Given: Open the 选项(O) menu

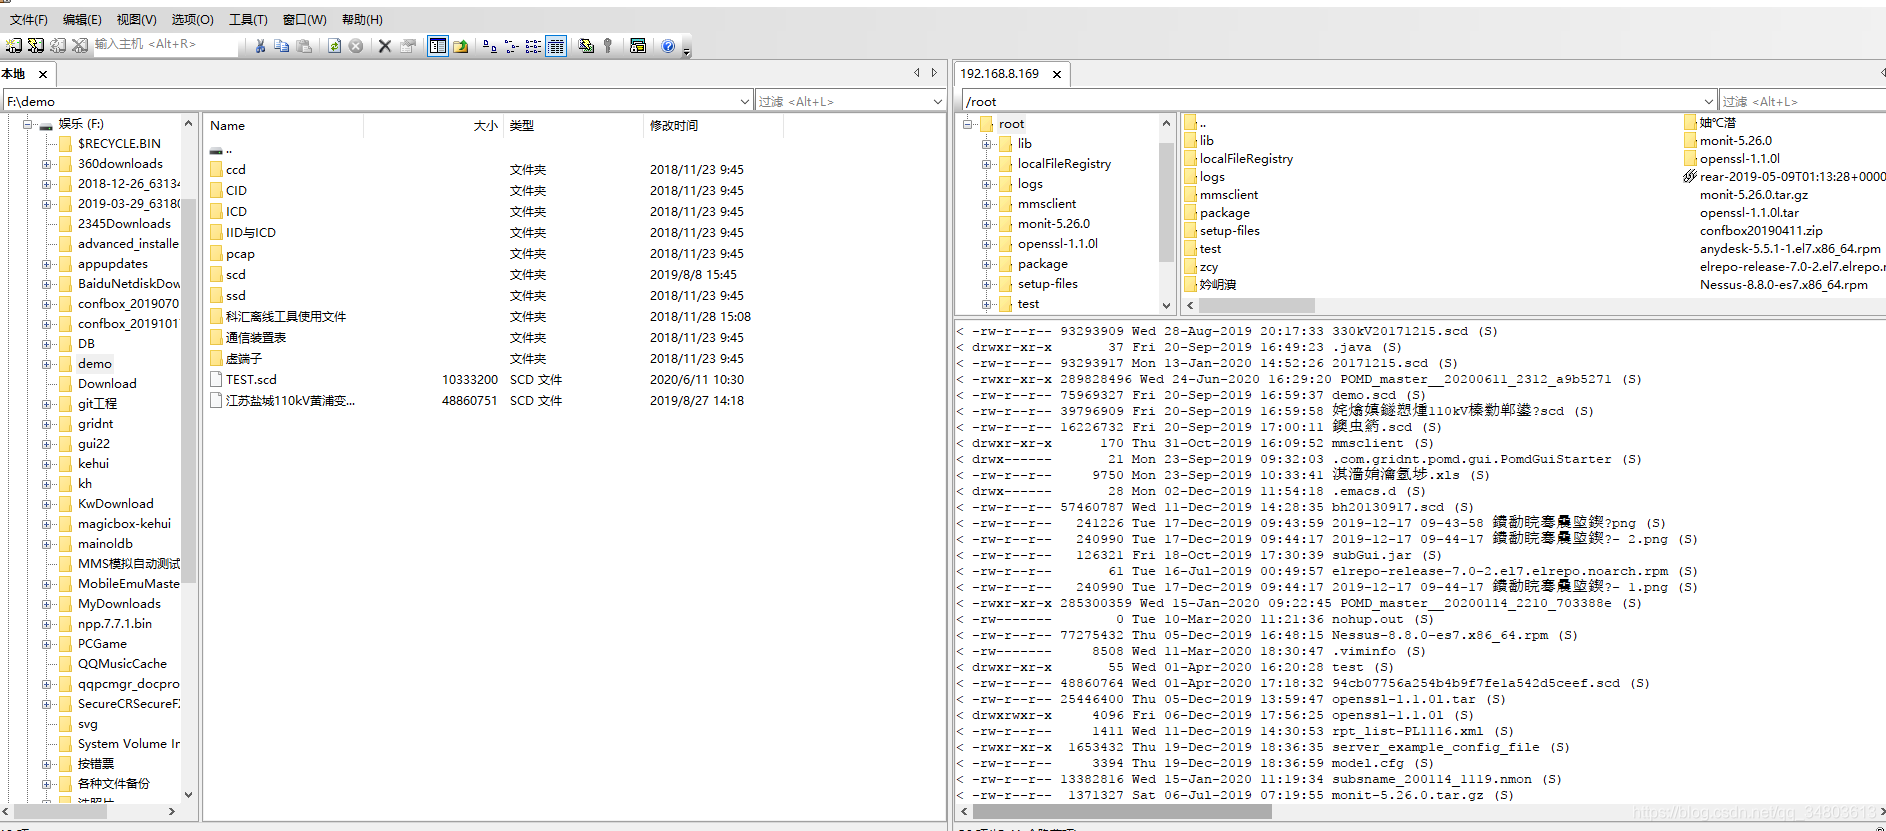Looking at the screenshot, I should 192,19.
